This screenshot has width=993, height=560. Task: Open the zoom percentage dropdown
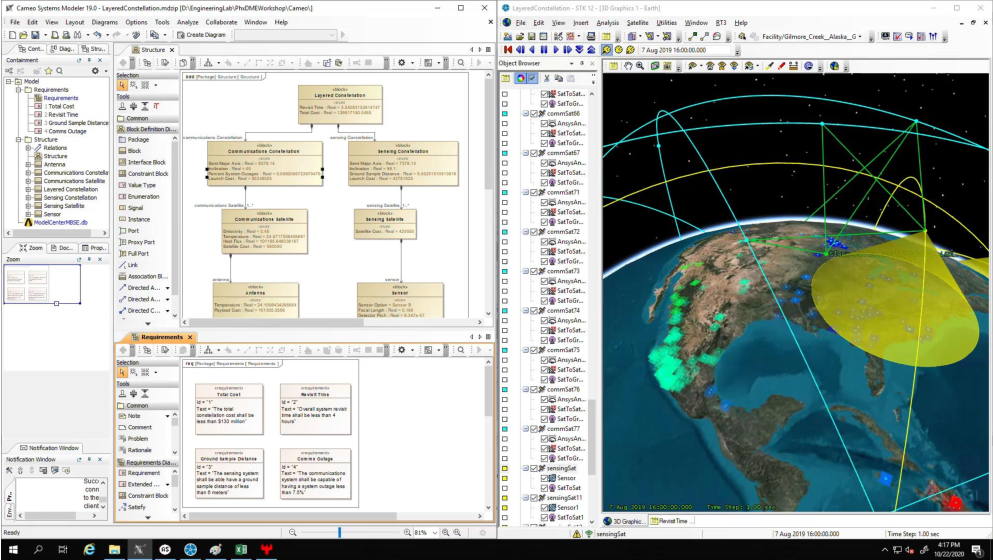coord(435,532)
